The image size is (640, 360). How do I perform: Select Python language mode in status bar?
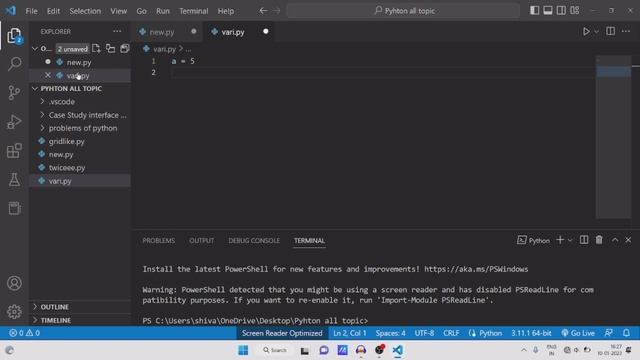point(490,333)
